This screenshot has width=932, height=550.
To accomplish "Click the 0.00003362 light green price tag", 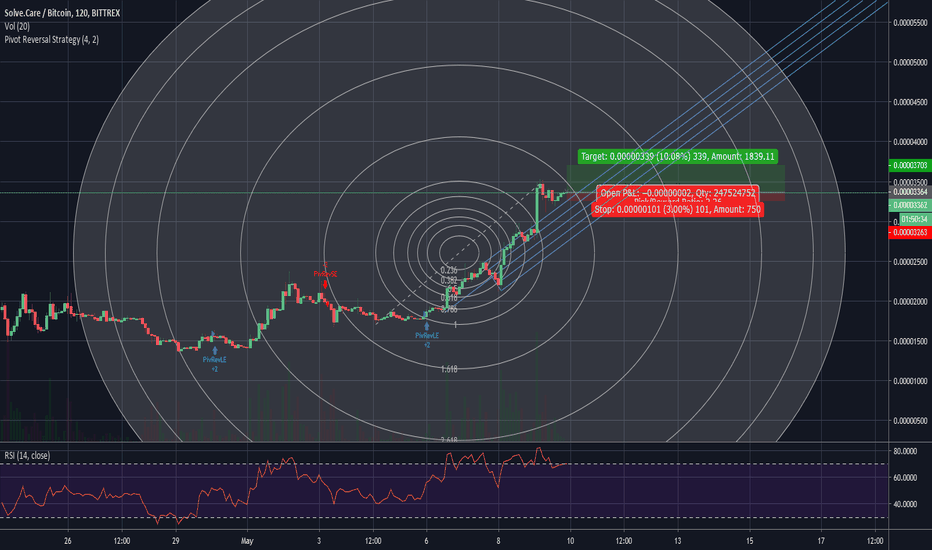I will click(909, 205).
